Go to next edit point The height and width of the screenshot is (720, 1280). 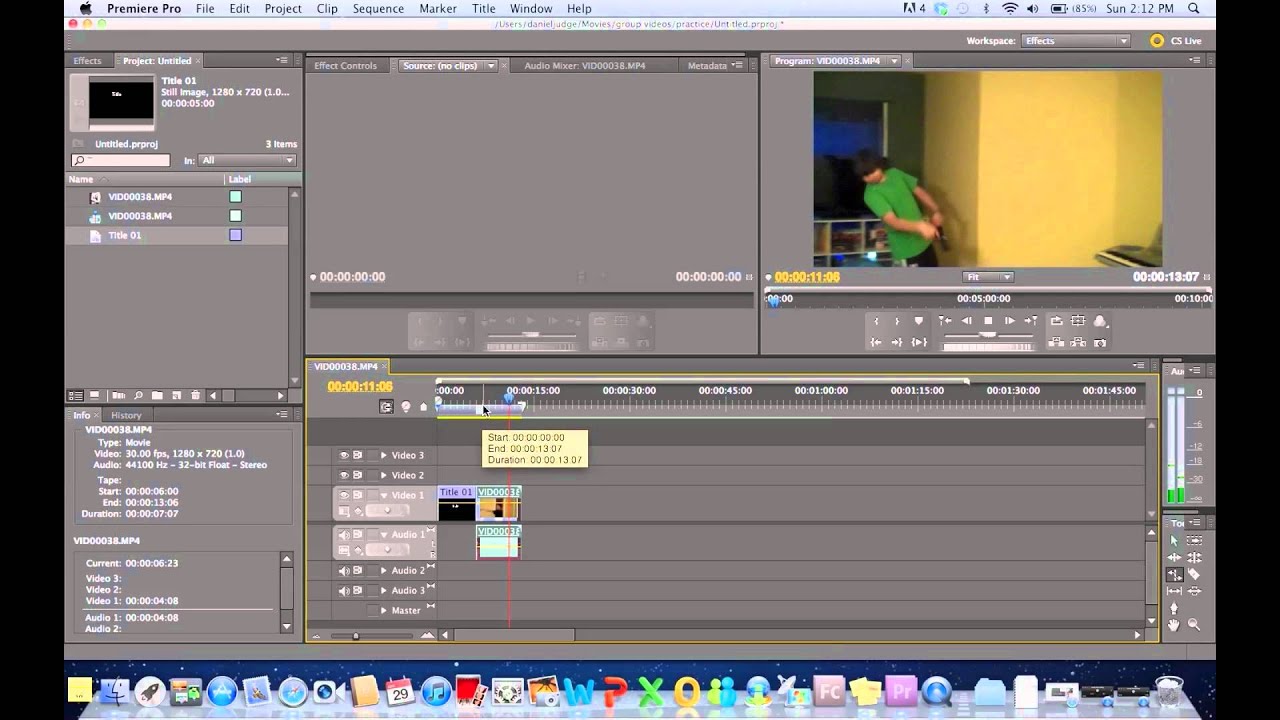1031,321
